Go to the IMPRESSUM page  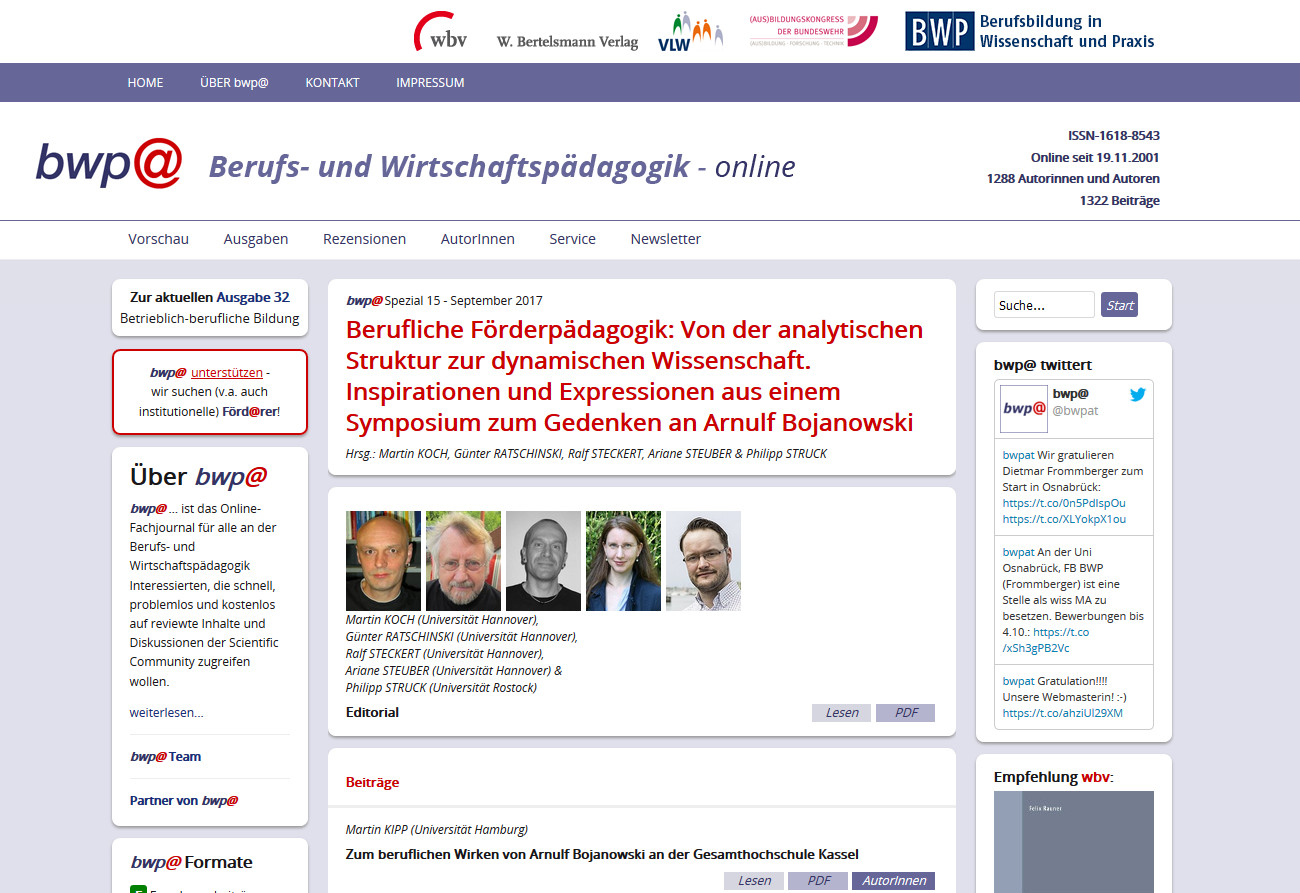(430, 83)
